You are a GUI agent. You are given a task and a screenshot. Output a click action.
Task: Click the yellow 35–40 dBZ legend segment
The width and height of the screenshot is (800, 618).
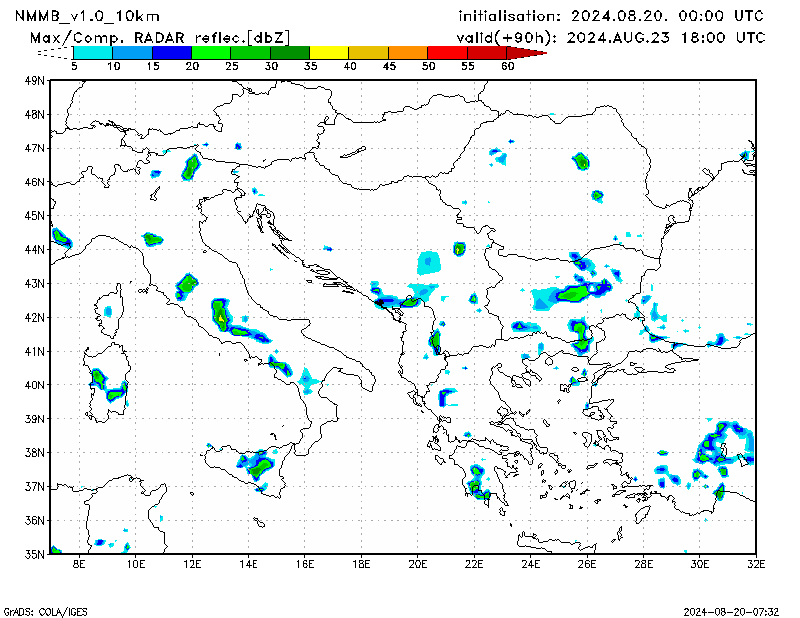tap(329, 52)
